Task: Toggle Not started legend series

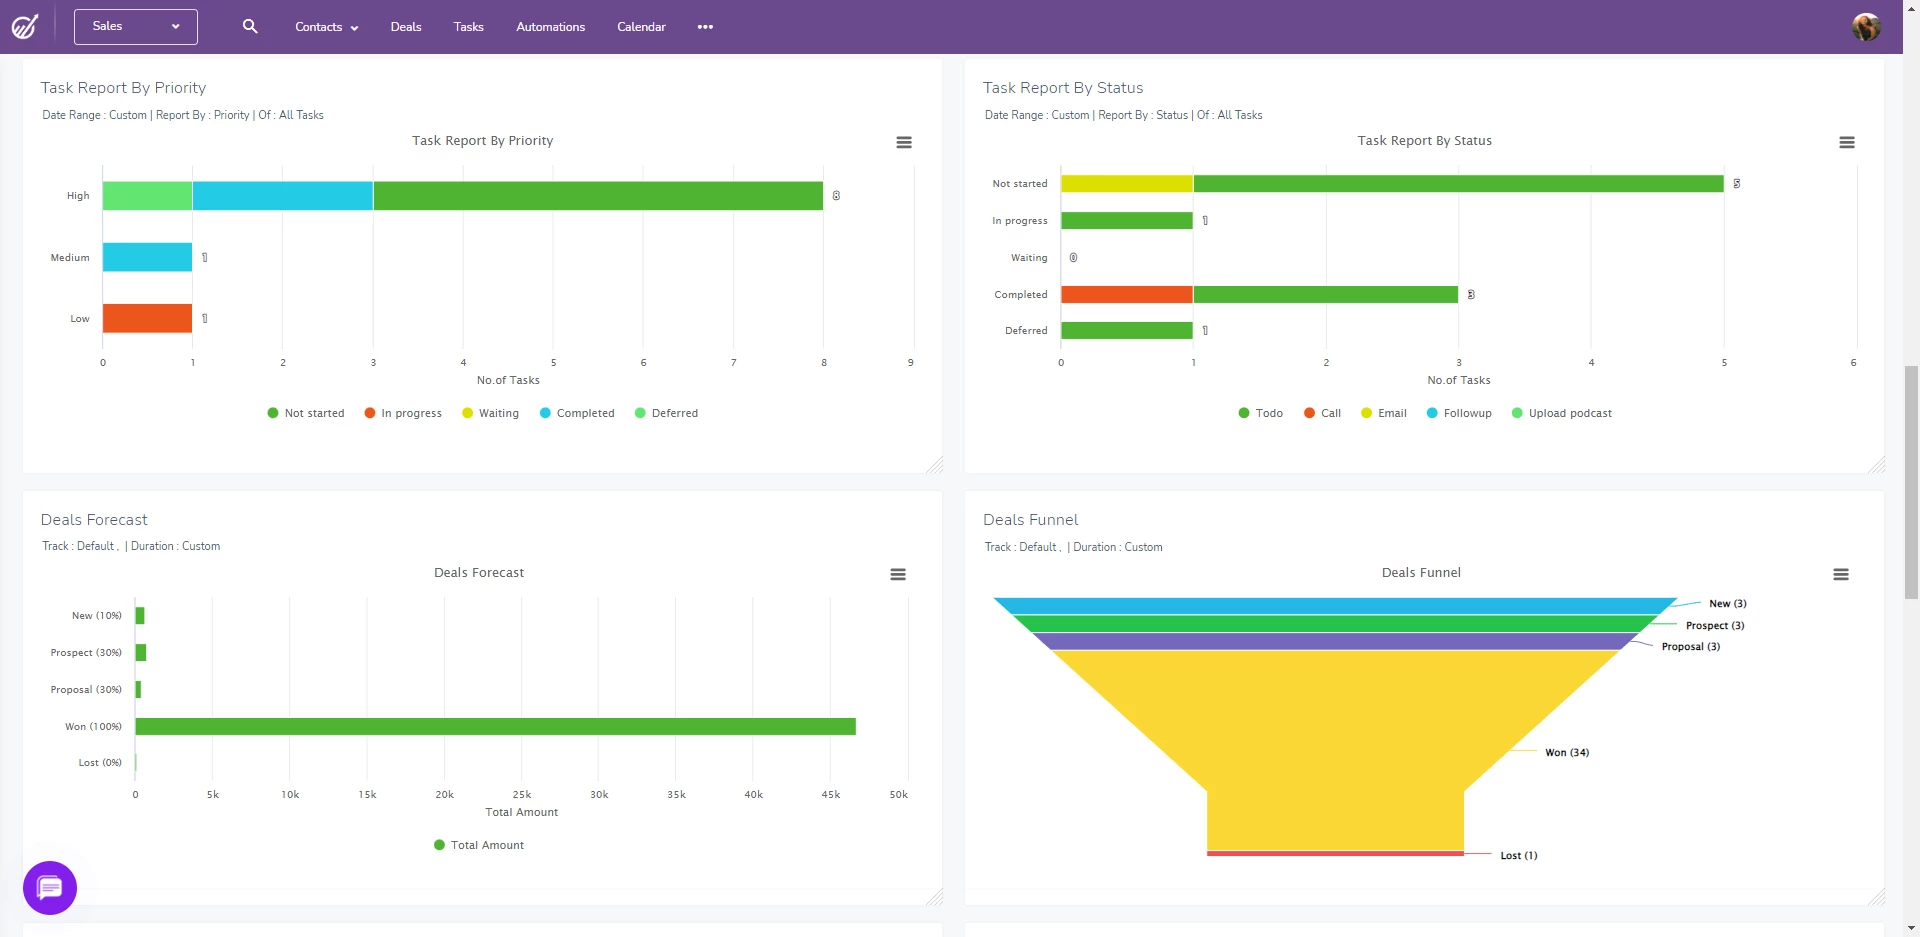Action: tap(306, 413)
